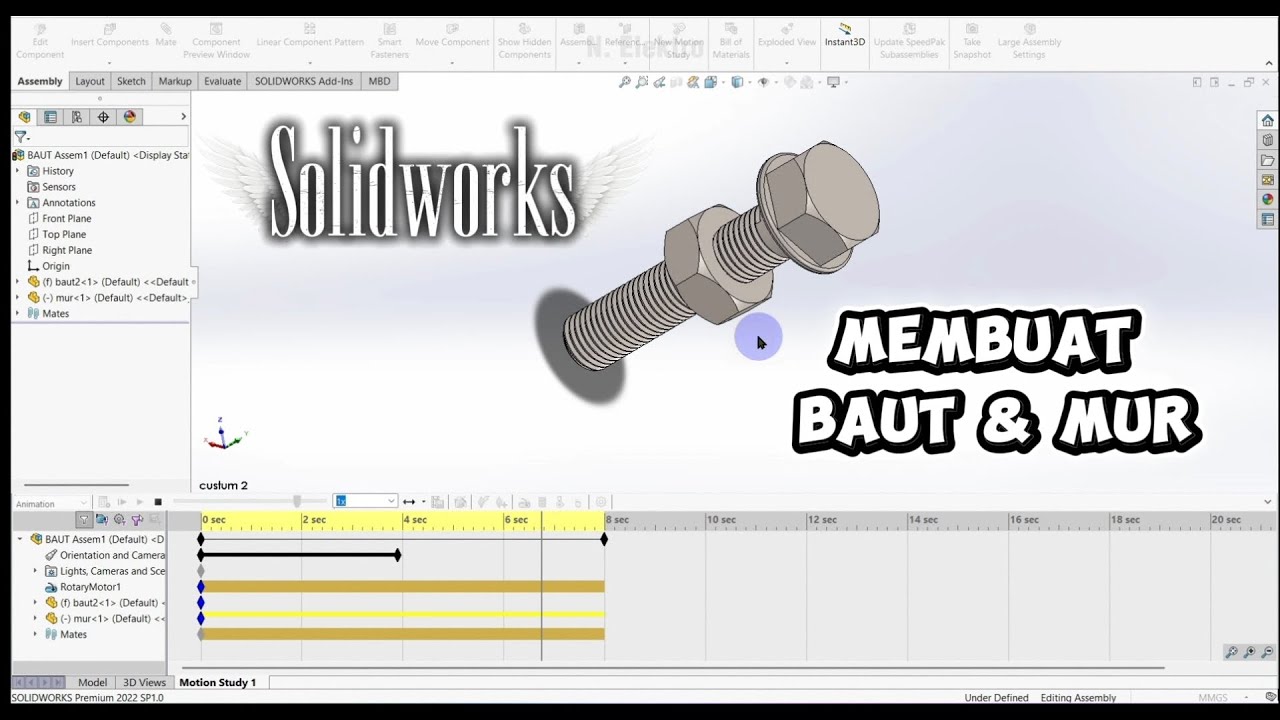The height and width of the screenshot is (720, 1280).
Task: Choose Linear Component Pattern tool
Action: point(310,36)
